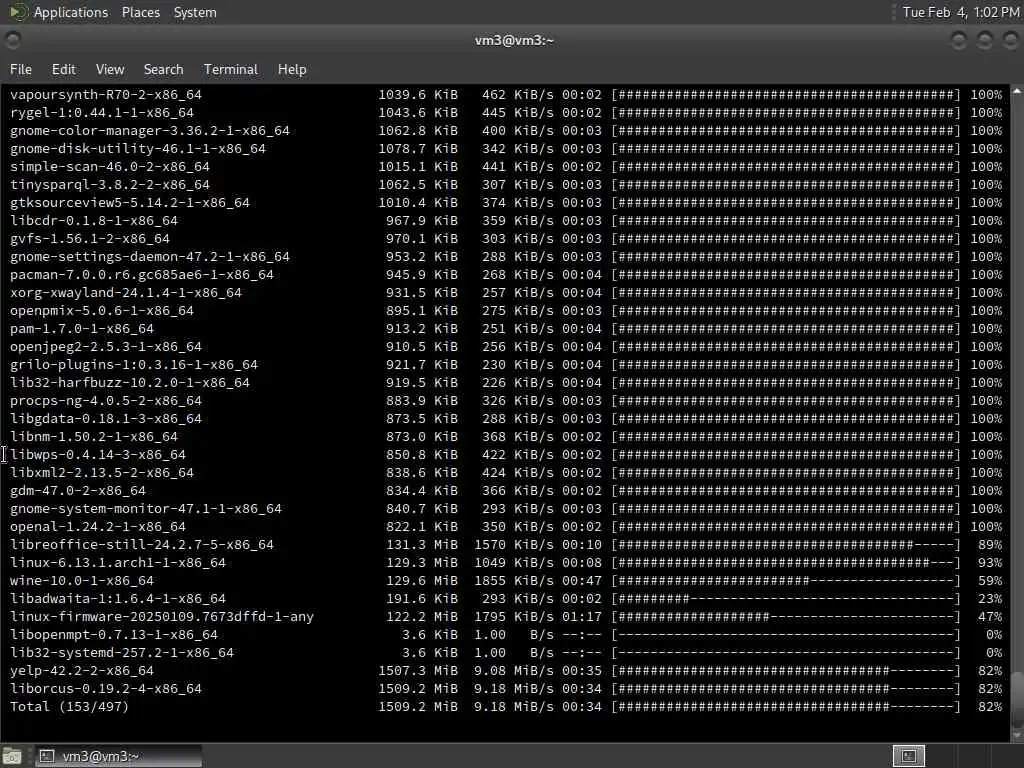Click wine-10.0-1-x86_64 text
Image resolution: width=1024 pixels, height=768 pixels.
coord(82,581)
